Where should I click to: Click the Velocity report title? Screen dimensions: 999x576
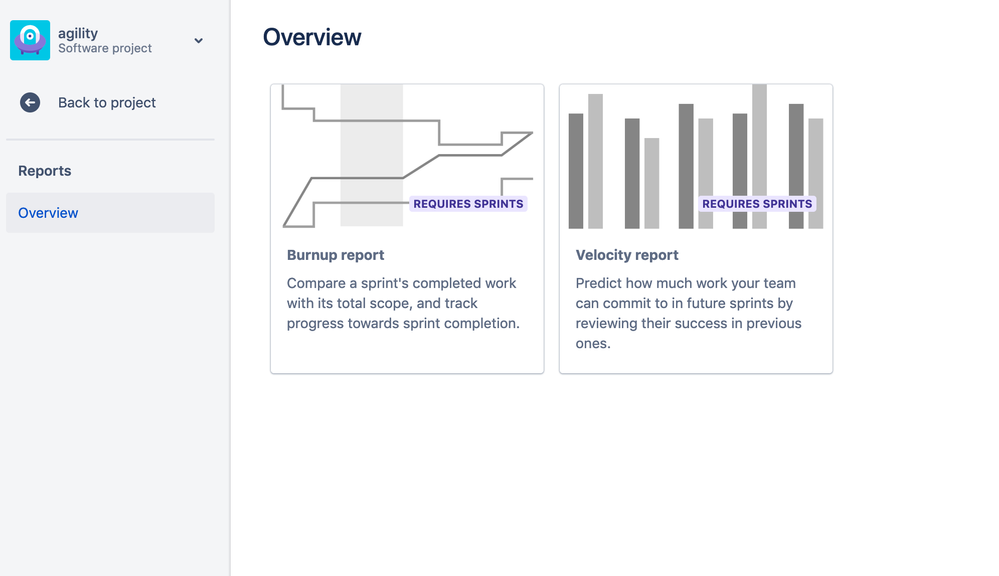pos(627,255)
